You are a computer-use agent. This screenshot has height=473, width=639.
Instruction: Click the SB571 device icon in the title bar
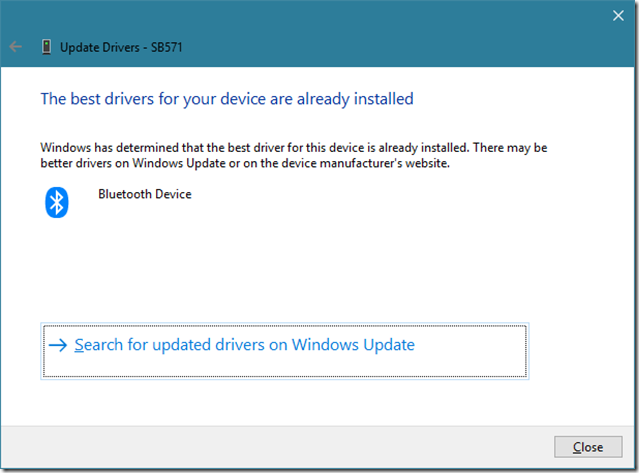click(x=46, y=47)
